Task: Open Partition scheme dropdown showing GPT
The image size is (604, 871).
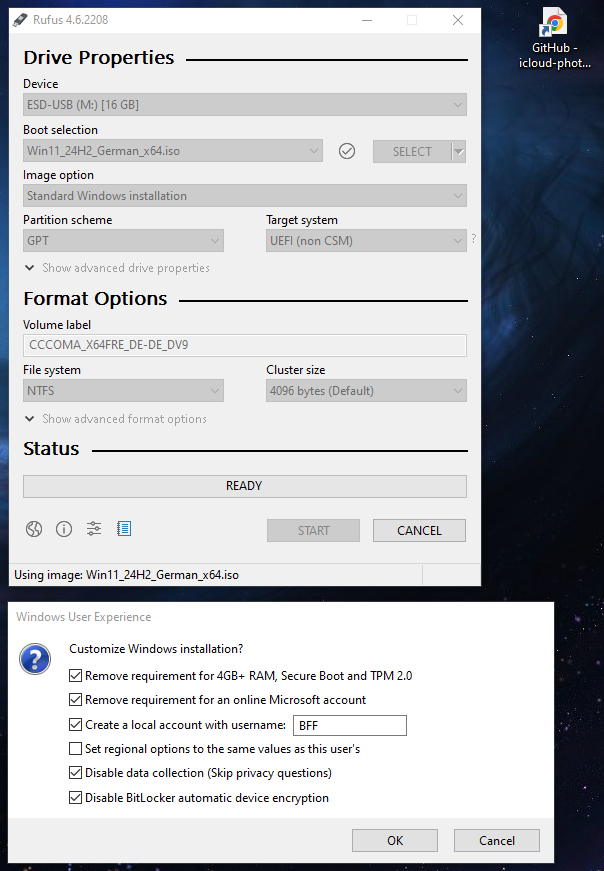Action: [x=123, y=241]
